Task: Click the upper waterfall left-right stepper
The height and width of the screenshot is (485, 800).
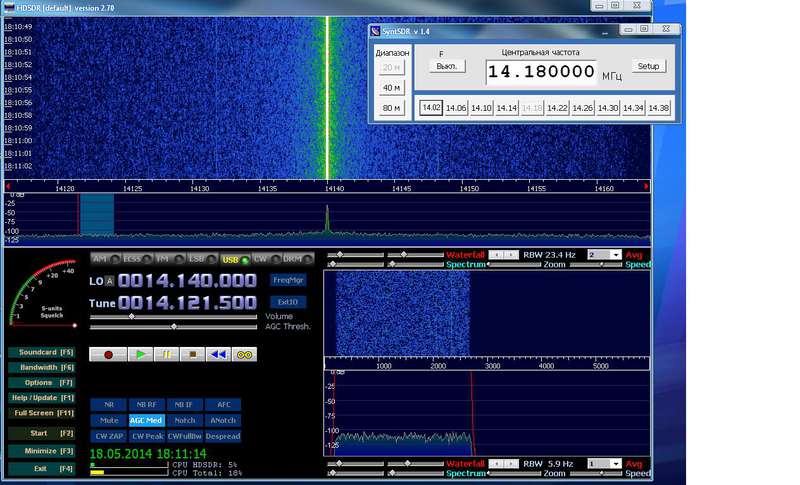Action: (504, 254)
